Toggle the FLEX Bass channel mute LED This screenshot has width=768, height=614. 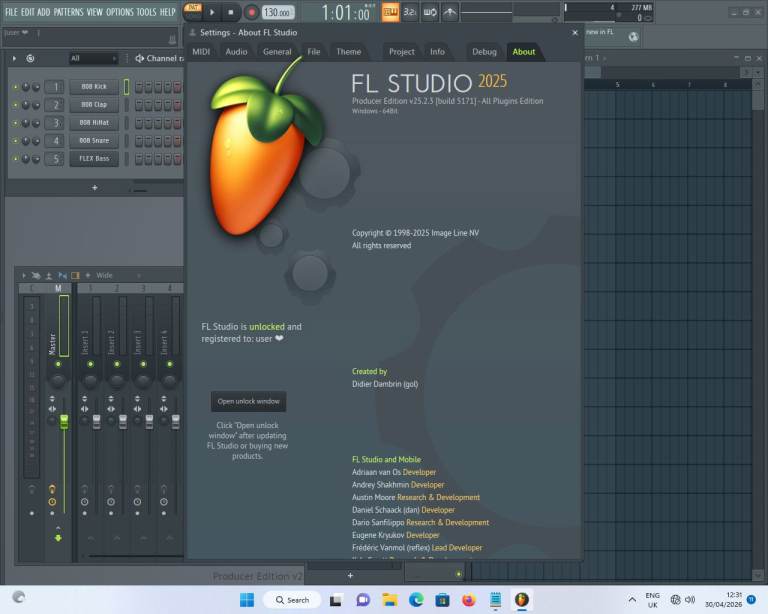15,159
